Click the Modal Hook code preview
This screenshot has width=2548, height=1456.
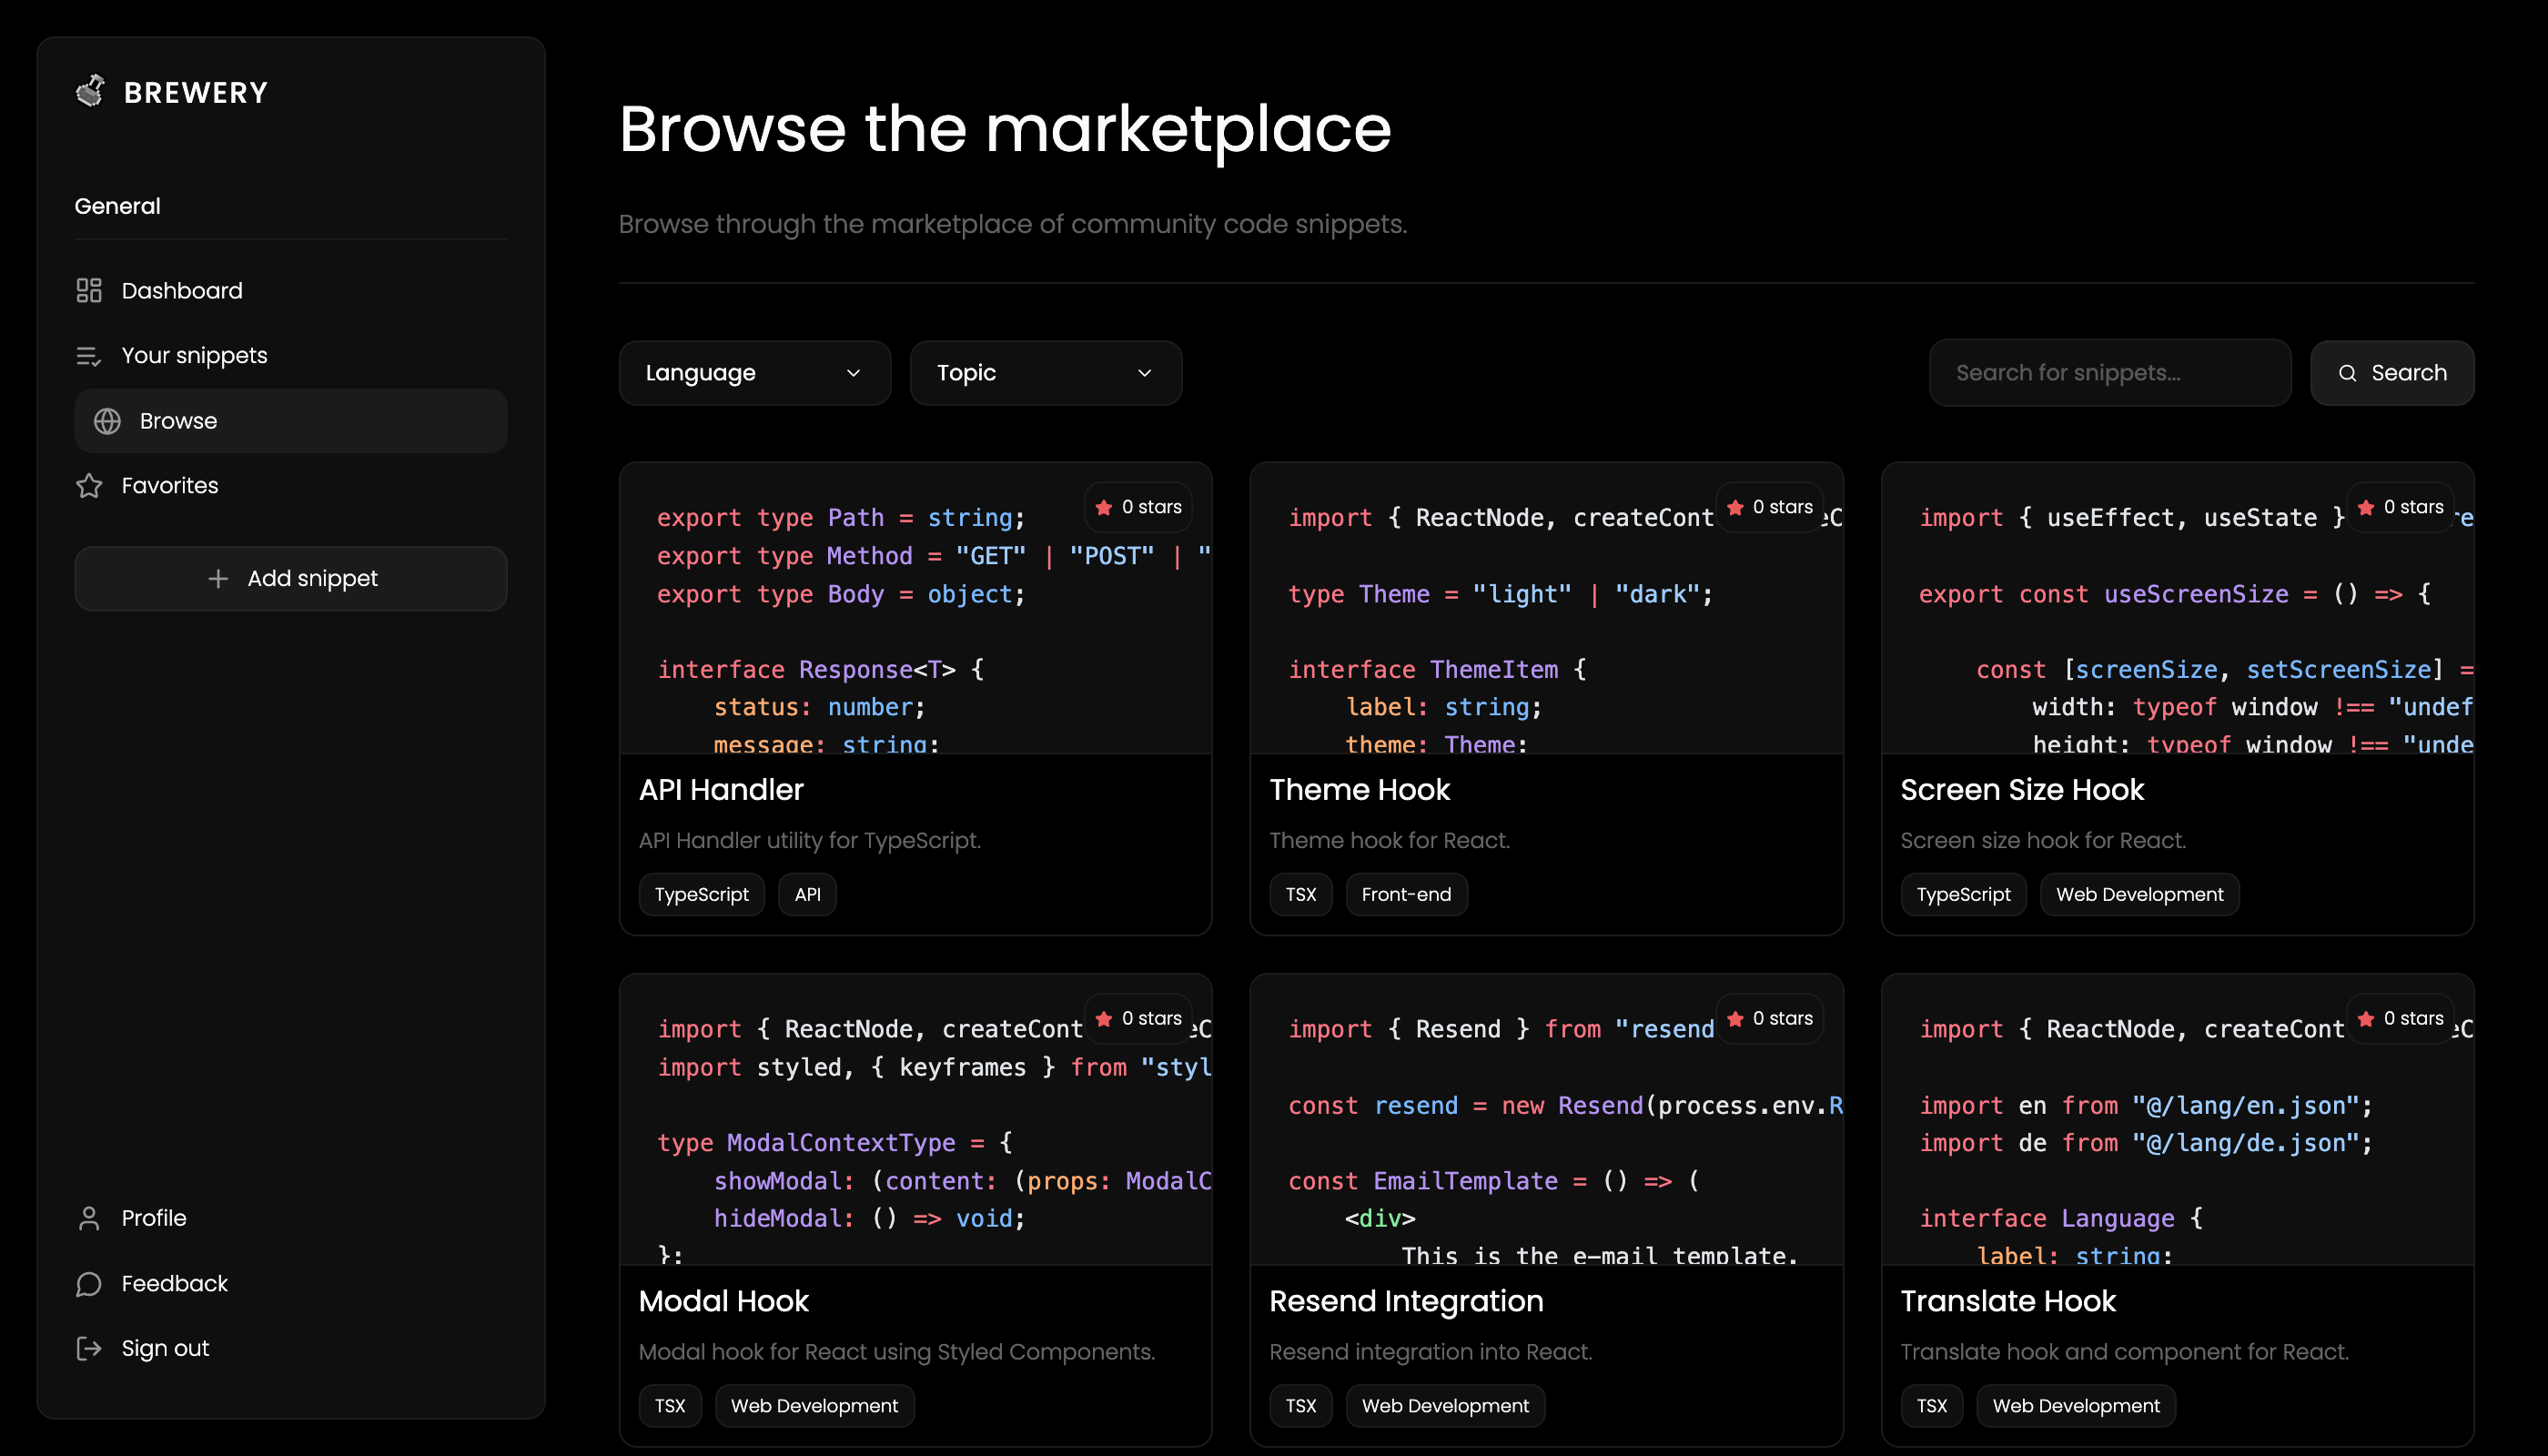point(915,1119)
